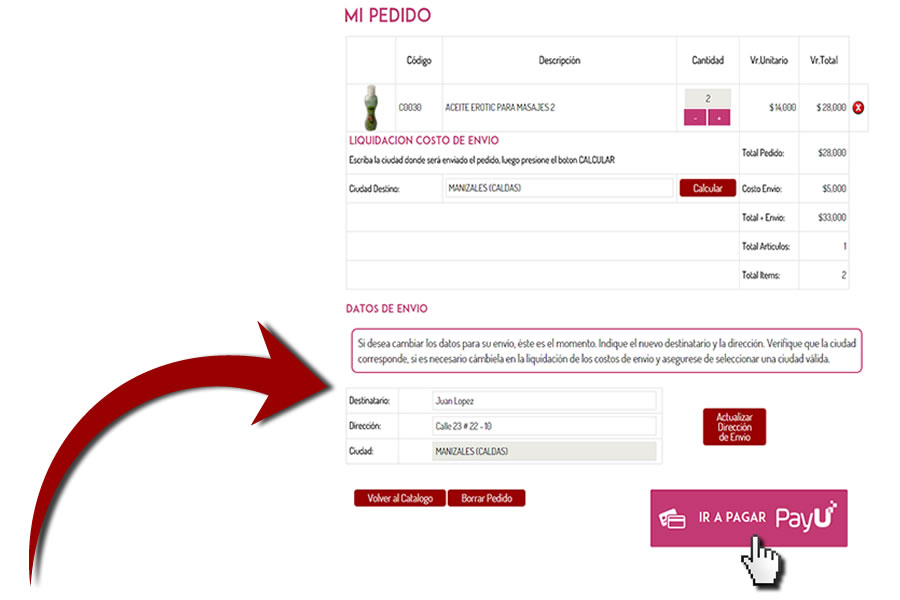Click the Descripción column header
The height and width of the screenshot is (600, 900).
click(559, 61)
